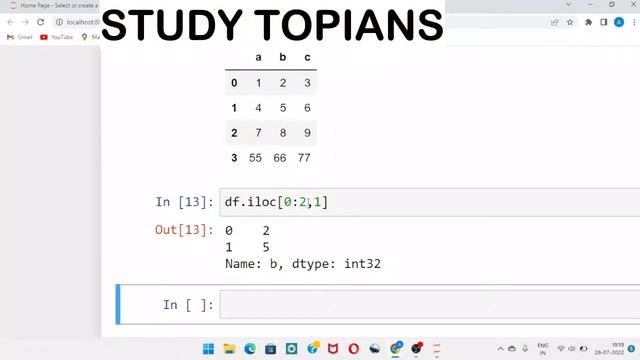Open the YouTube bookmark
Screen dimensions: 640x360
coord(56,37)
